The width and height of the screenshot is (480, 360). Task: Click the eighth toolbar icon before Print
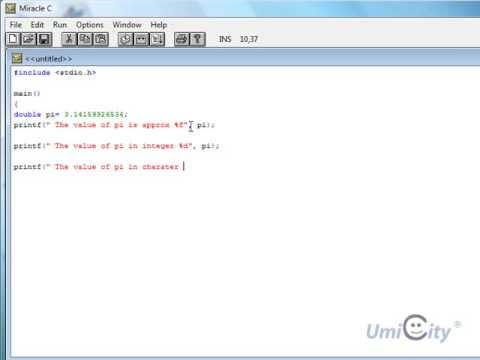click(141, 39)
